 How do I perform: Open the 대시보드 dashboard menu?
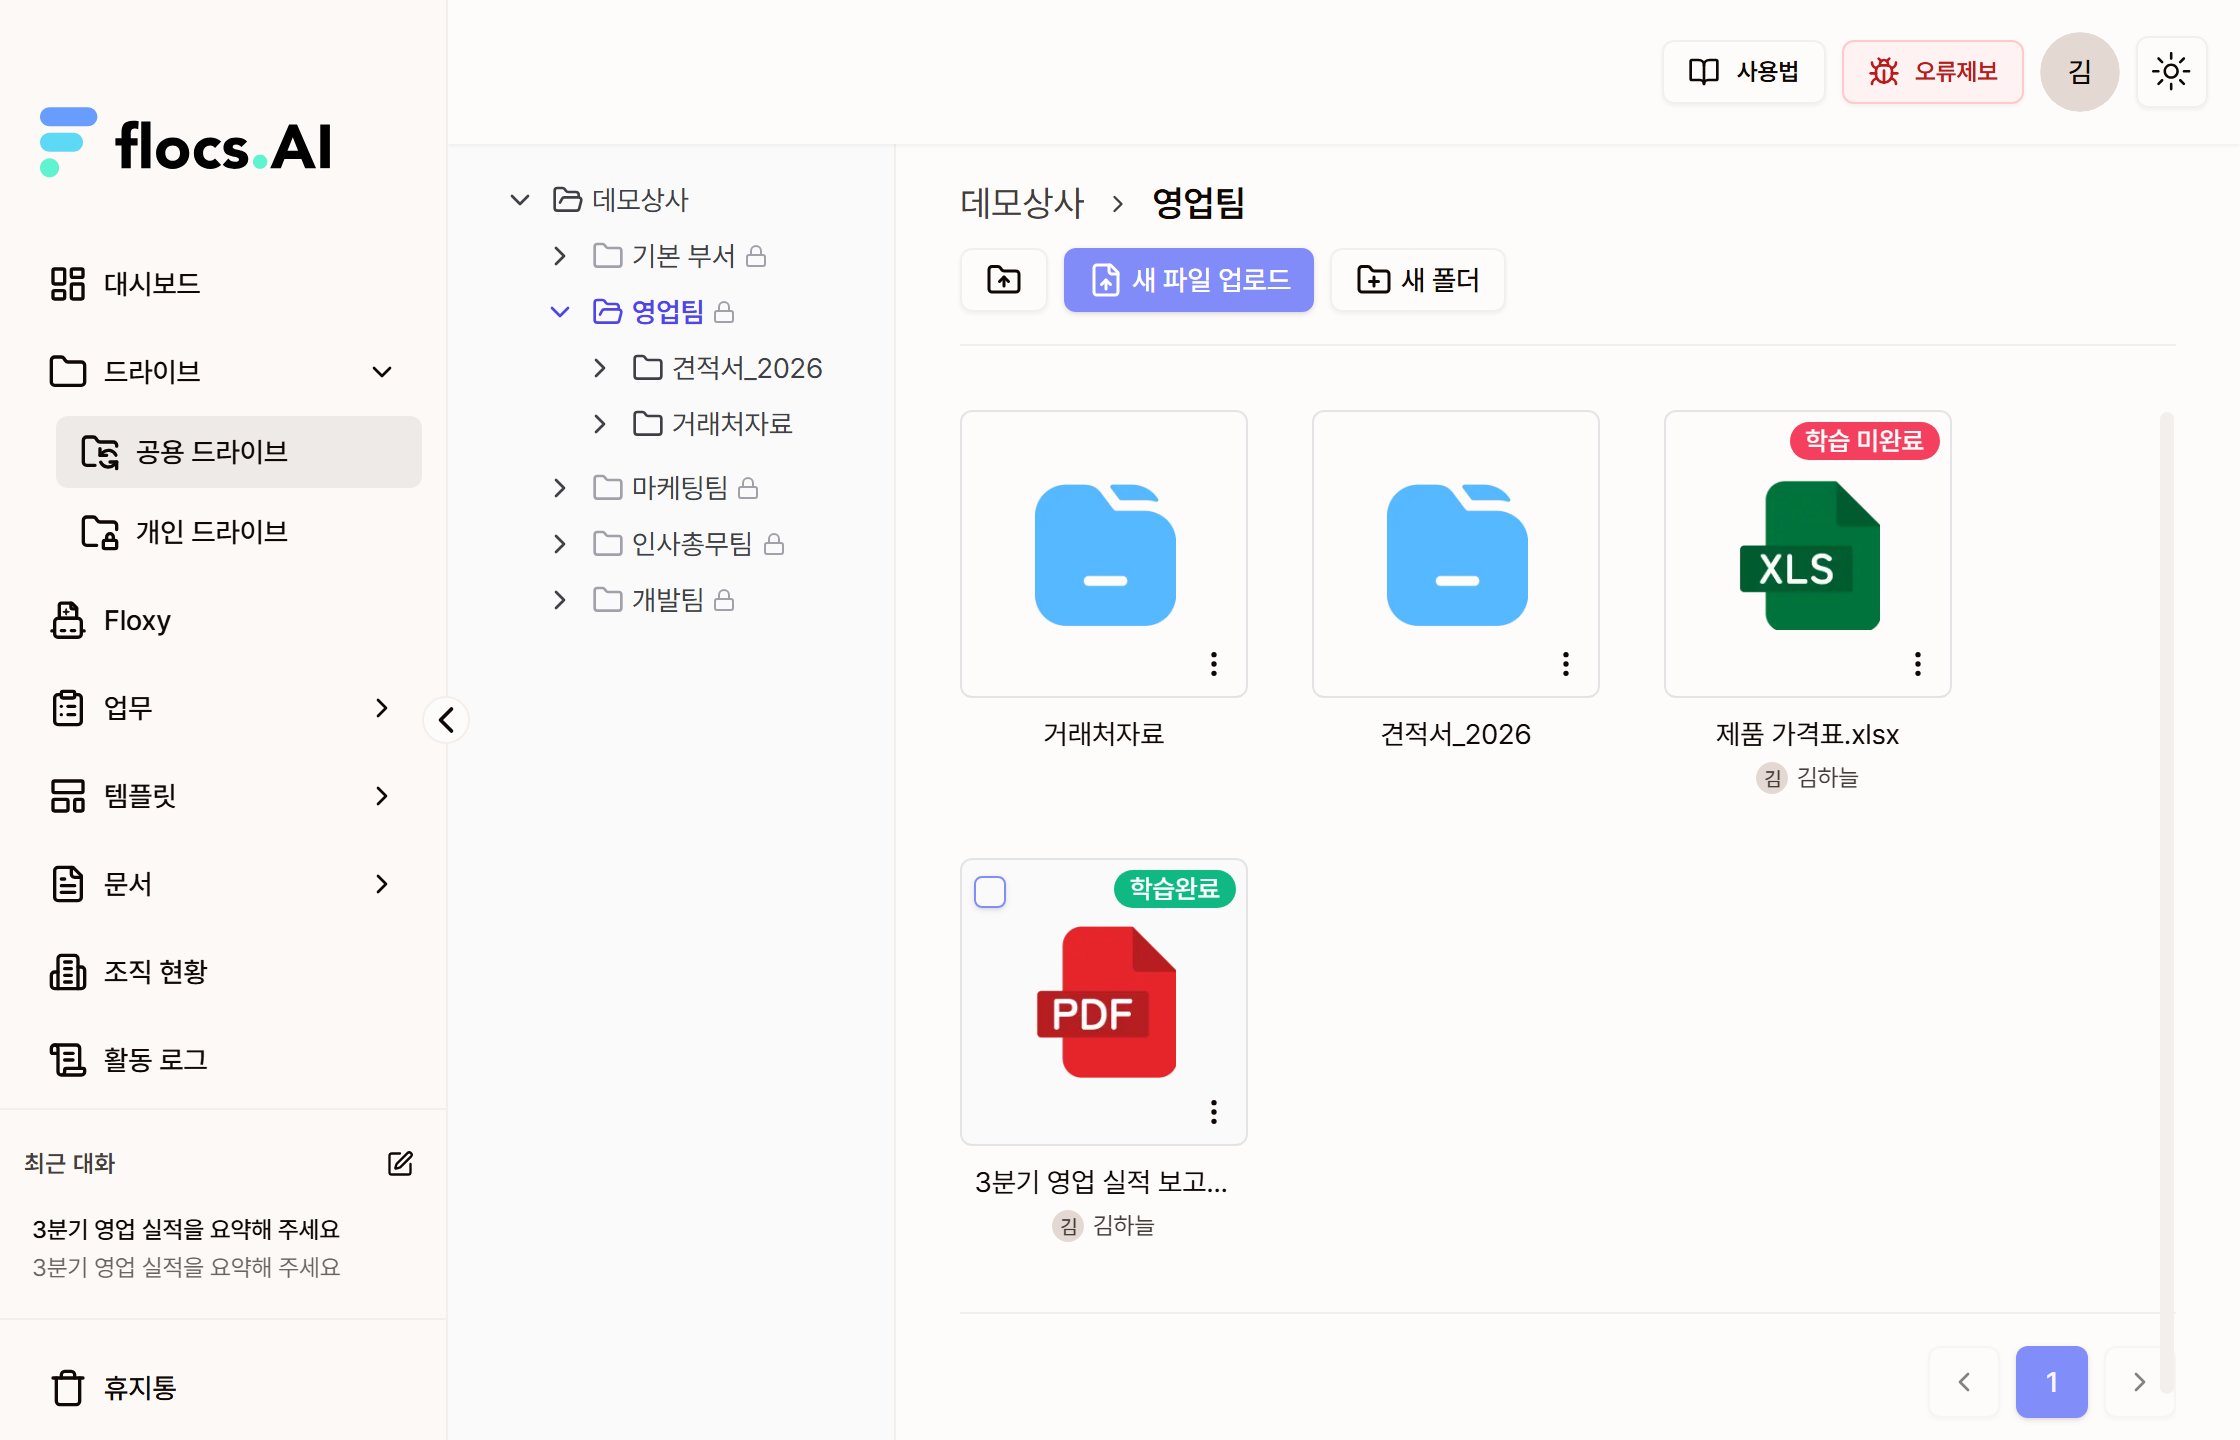click(x=125, y=284)
